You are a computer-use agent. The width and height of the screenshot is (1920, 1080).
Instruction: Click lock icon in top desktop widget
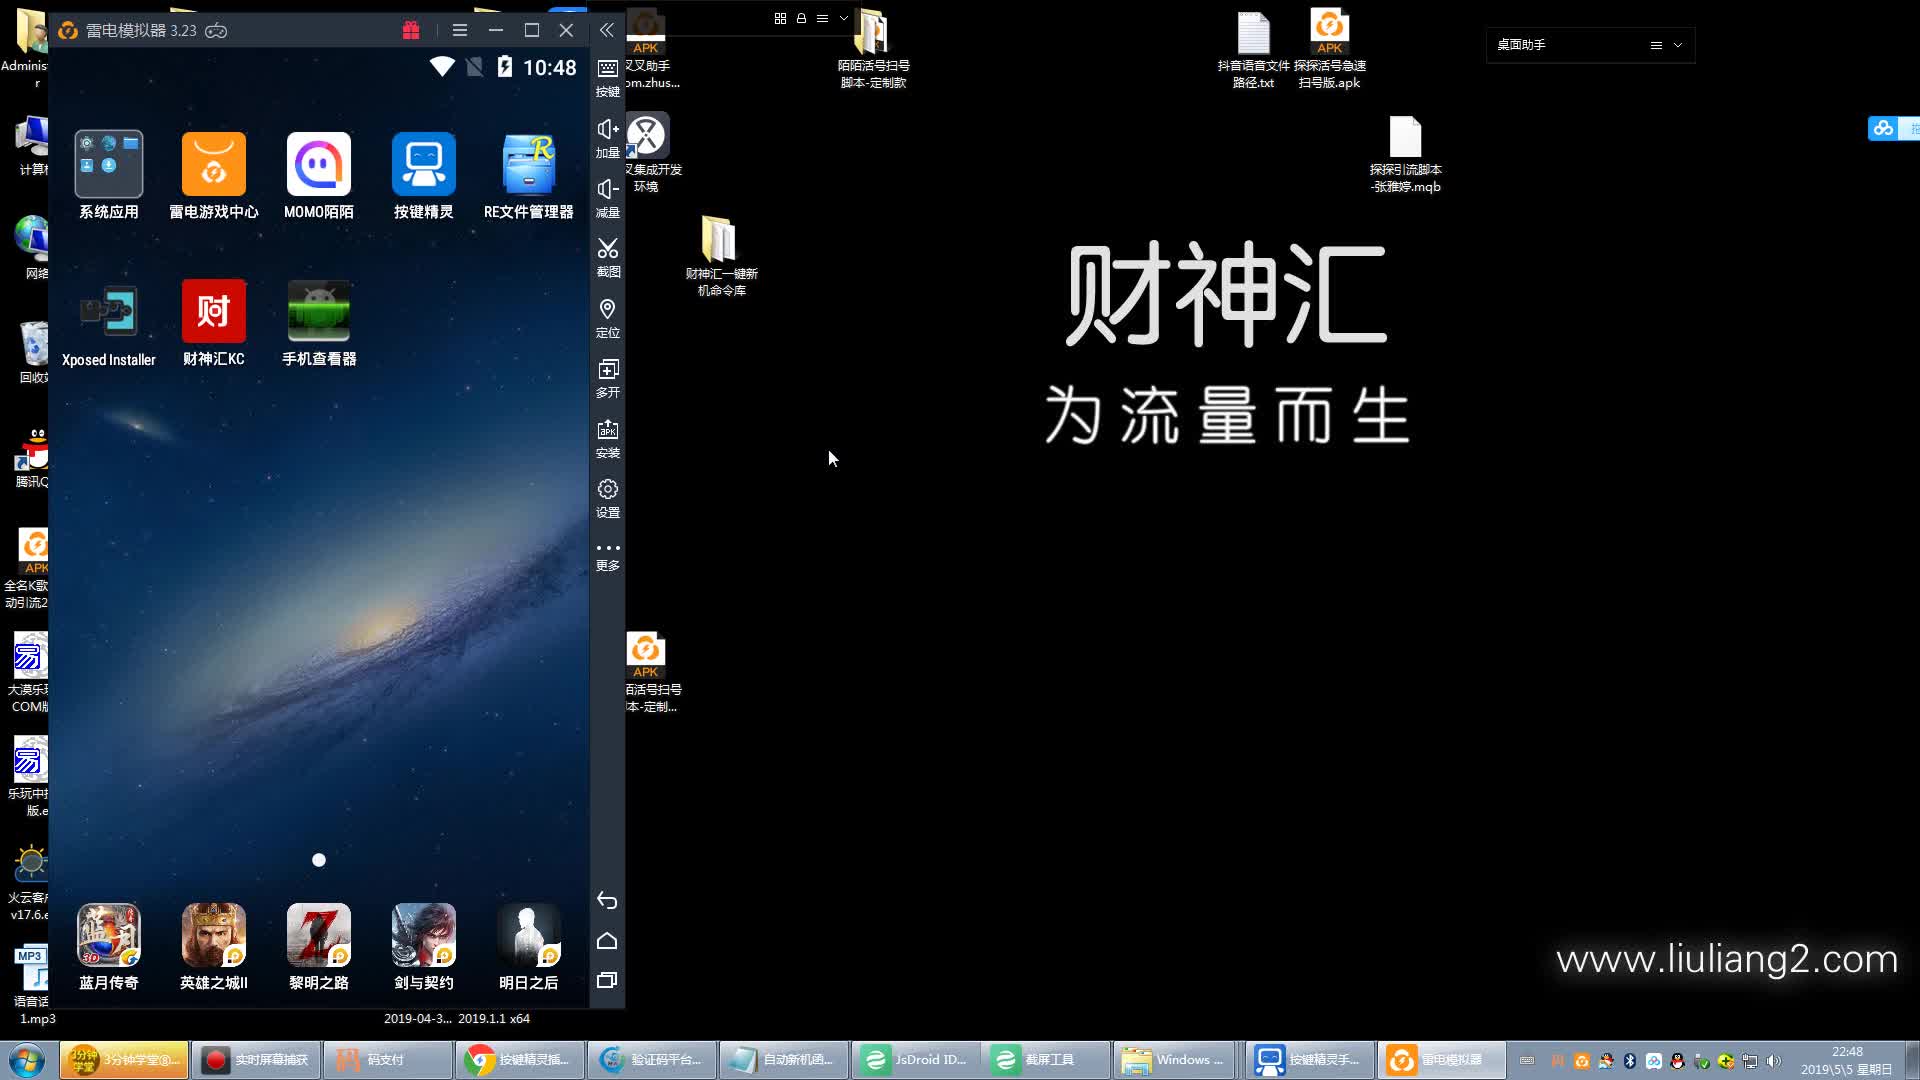click(801, 18)
